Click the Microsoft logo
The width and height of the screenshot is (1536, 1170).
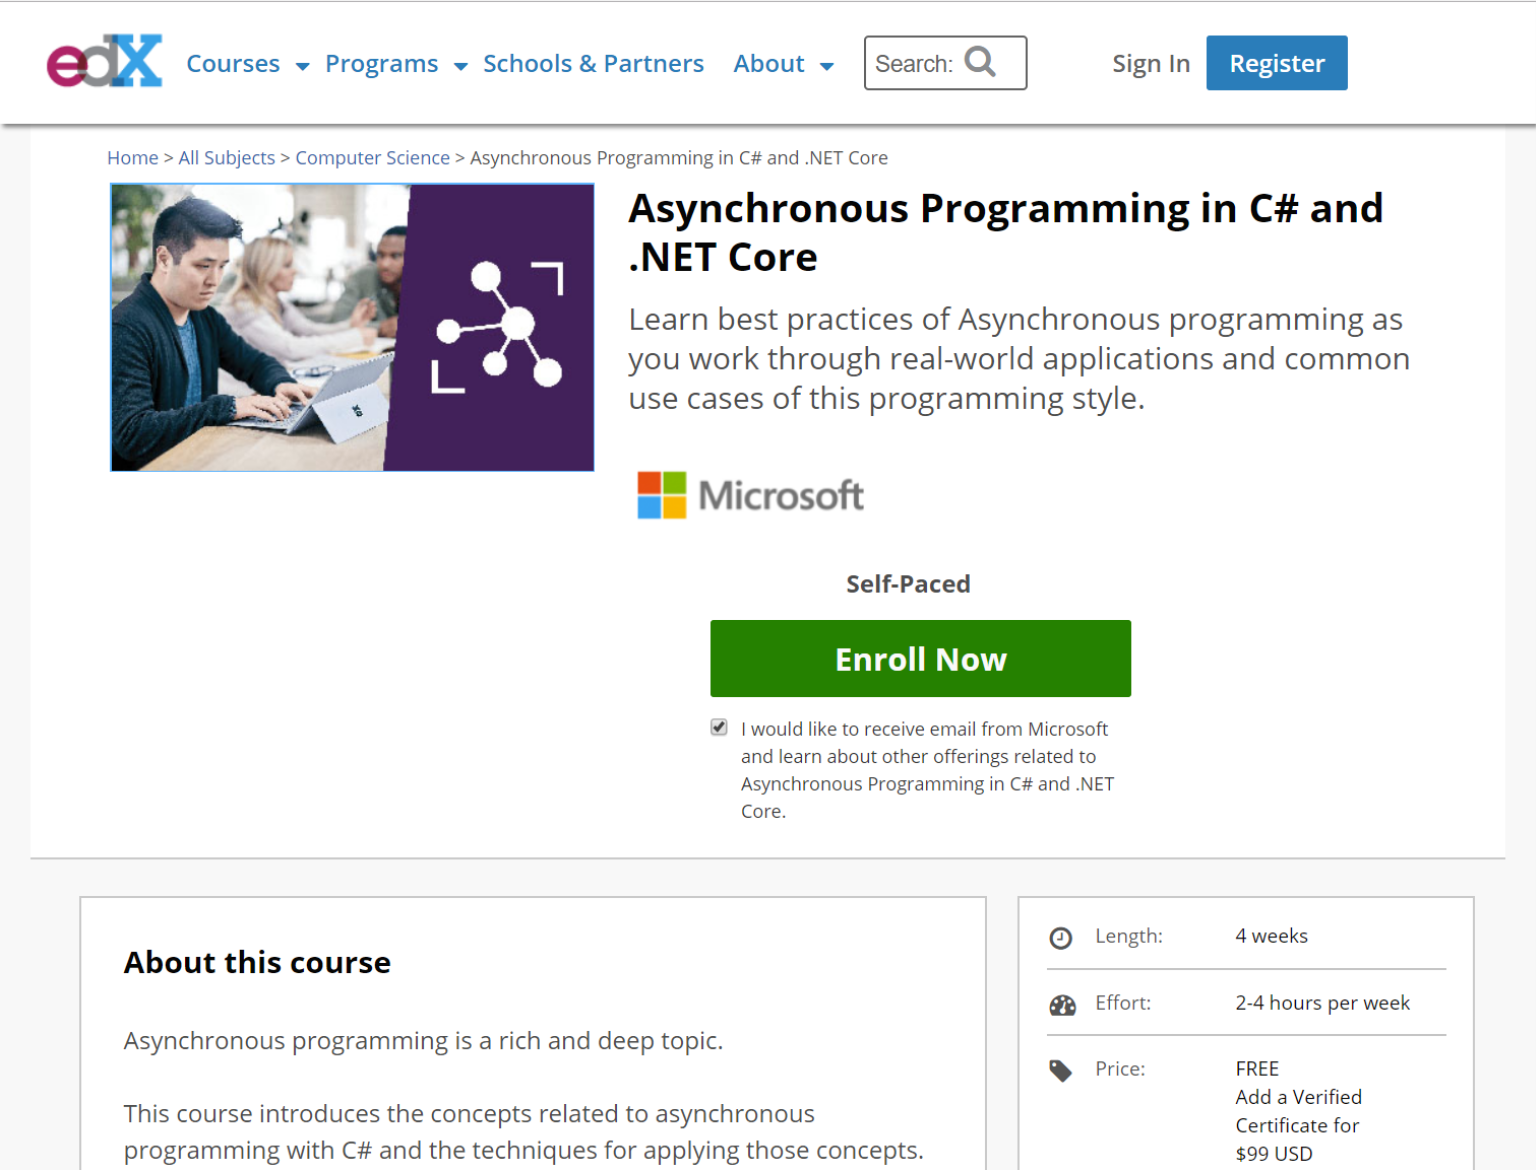[750, 495]
